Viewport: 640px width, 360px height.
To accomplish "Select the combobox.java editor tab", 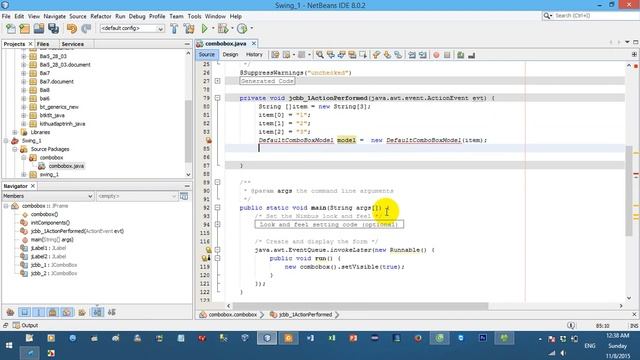I will 226,43.
